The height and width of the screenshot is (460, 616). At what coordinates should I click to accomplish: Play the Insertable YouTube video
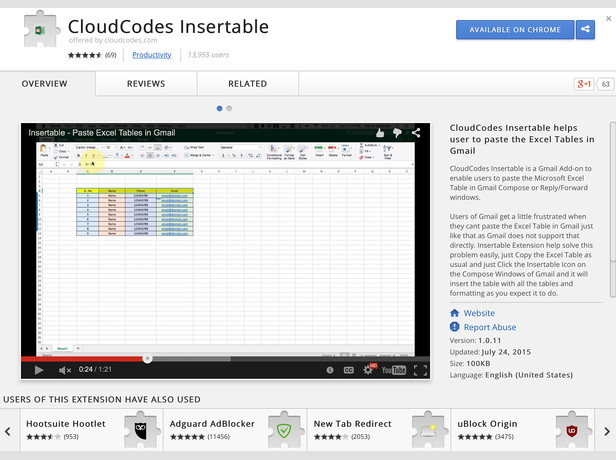[38, 370]
